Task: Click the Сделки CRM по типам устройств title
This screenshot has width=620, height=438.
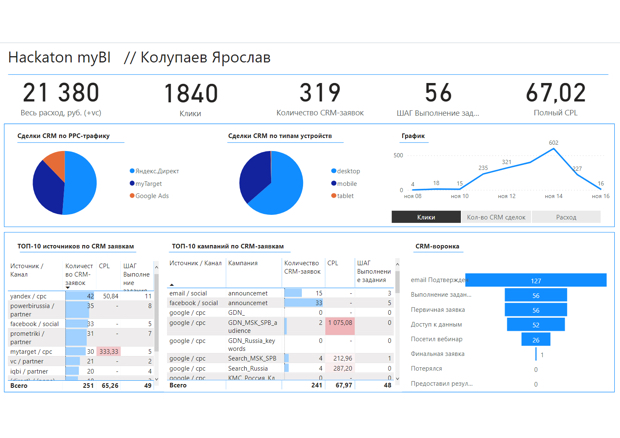Action: [x=280, y=136]
